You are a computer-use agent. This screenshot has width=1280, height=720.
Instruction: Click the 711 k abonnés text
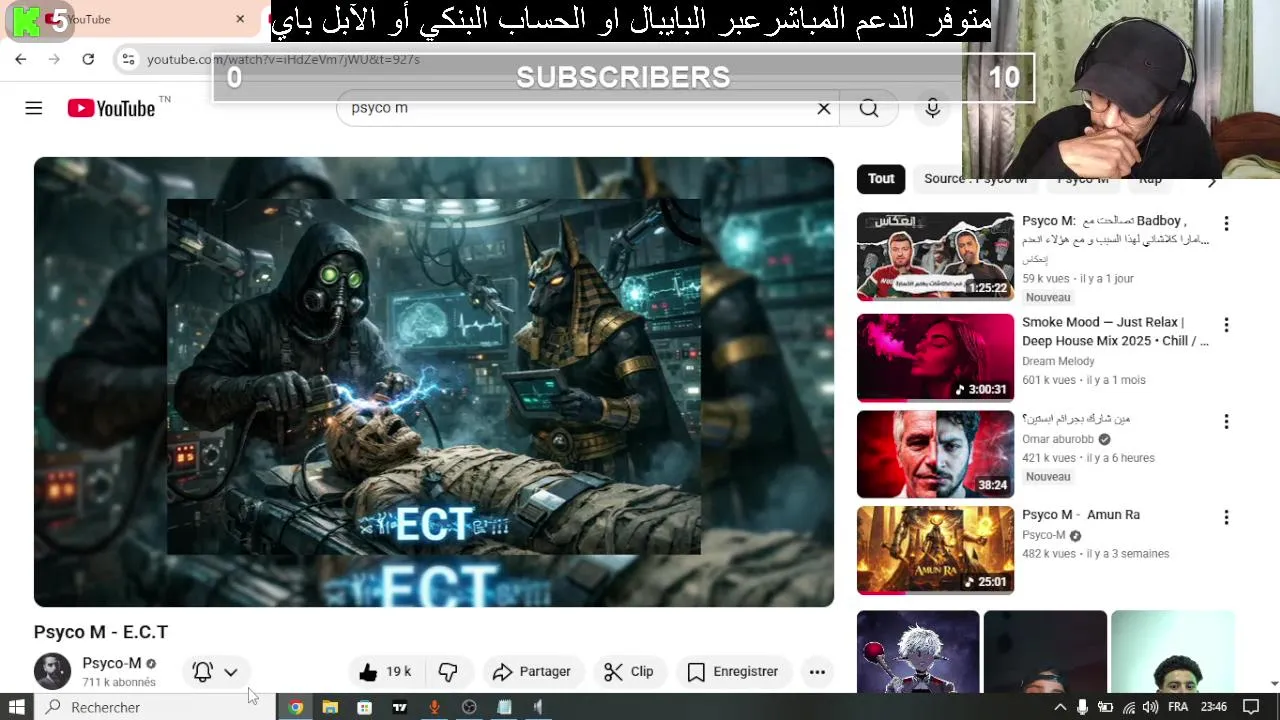[119, 682]
